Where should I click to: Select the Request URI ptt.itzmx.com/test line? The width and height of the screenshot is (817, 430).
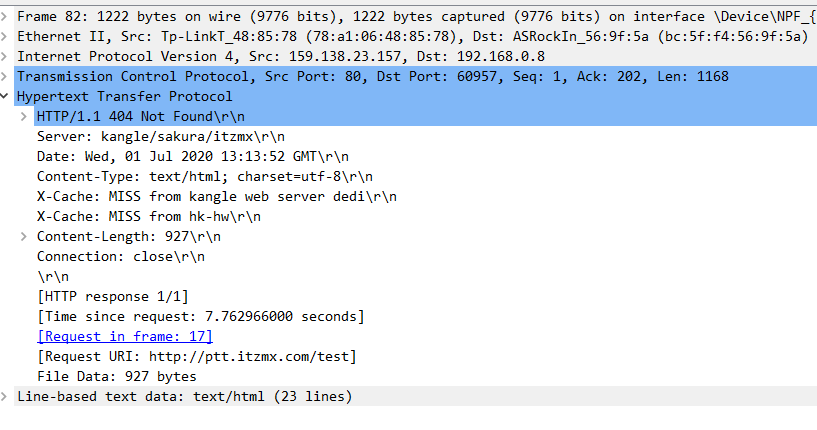coord(197,357)
